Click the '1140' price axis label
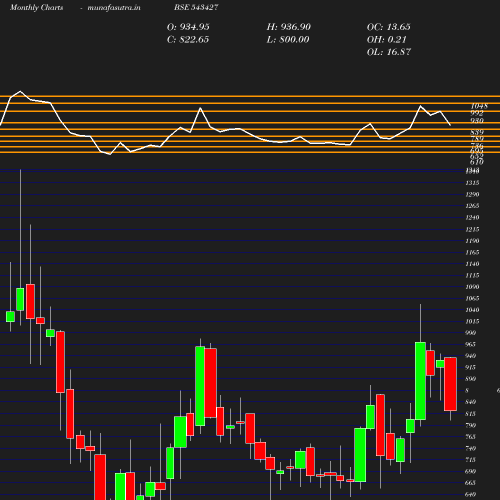This screenshot has height=500, width=500. point(472,264)
